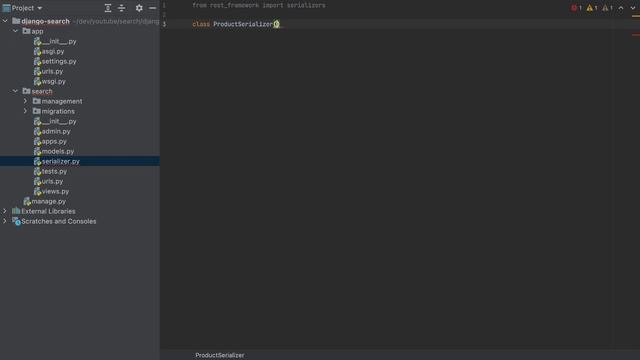
Task: Open tests.py file
Action: pos(54,171)
